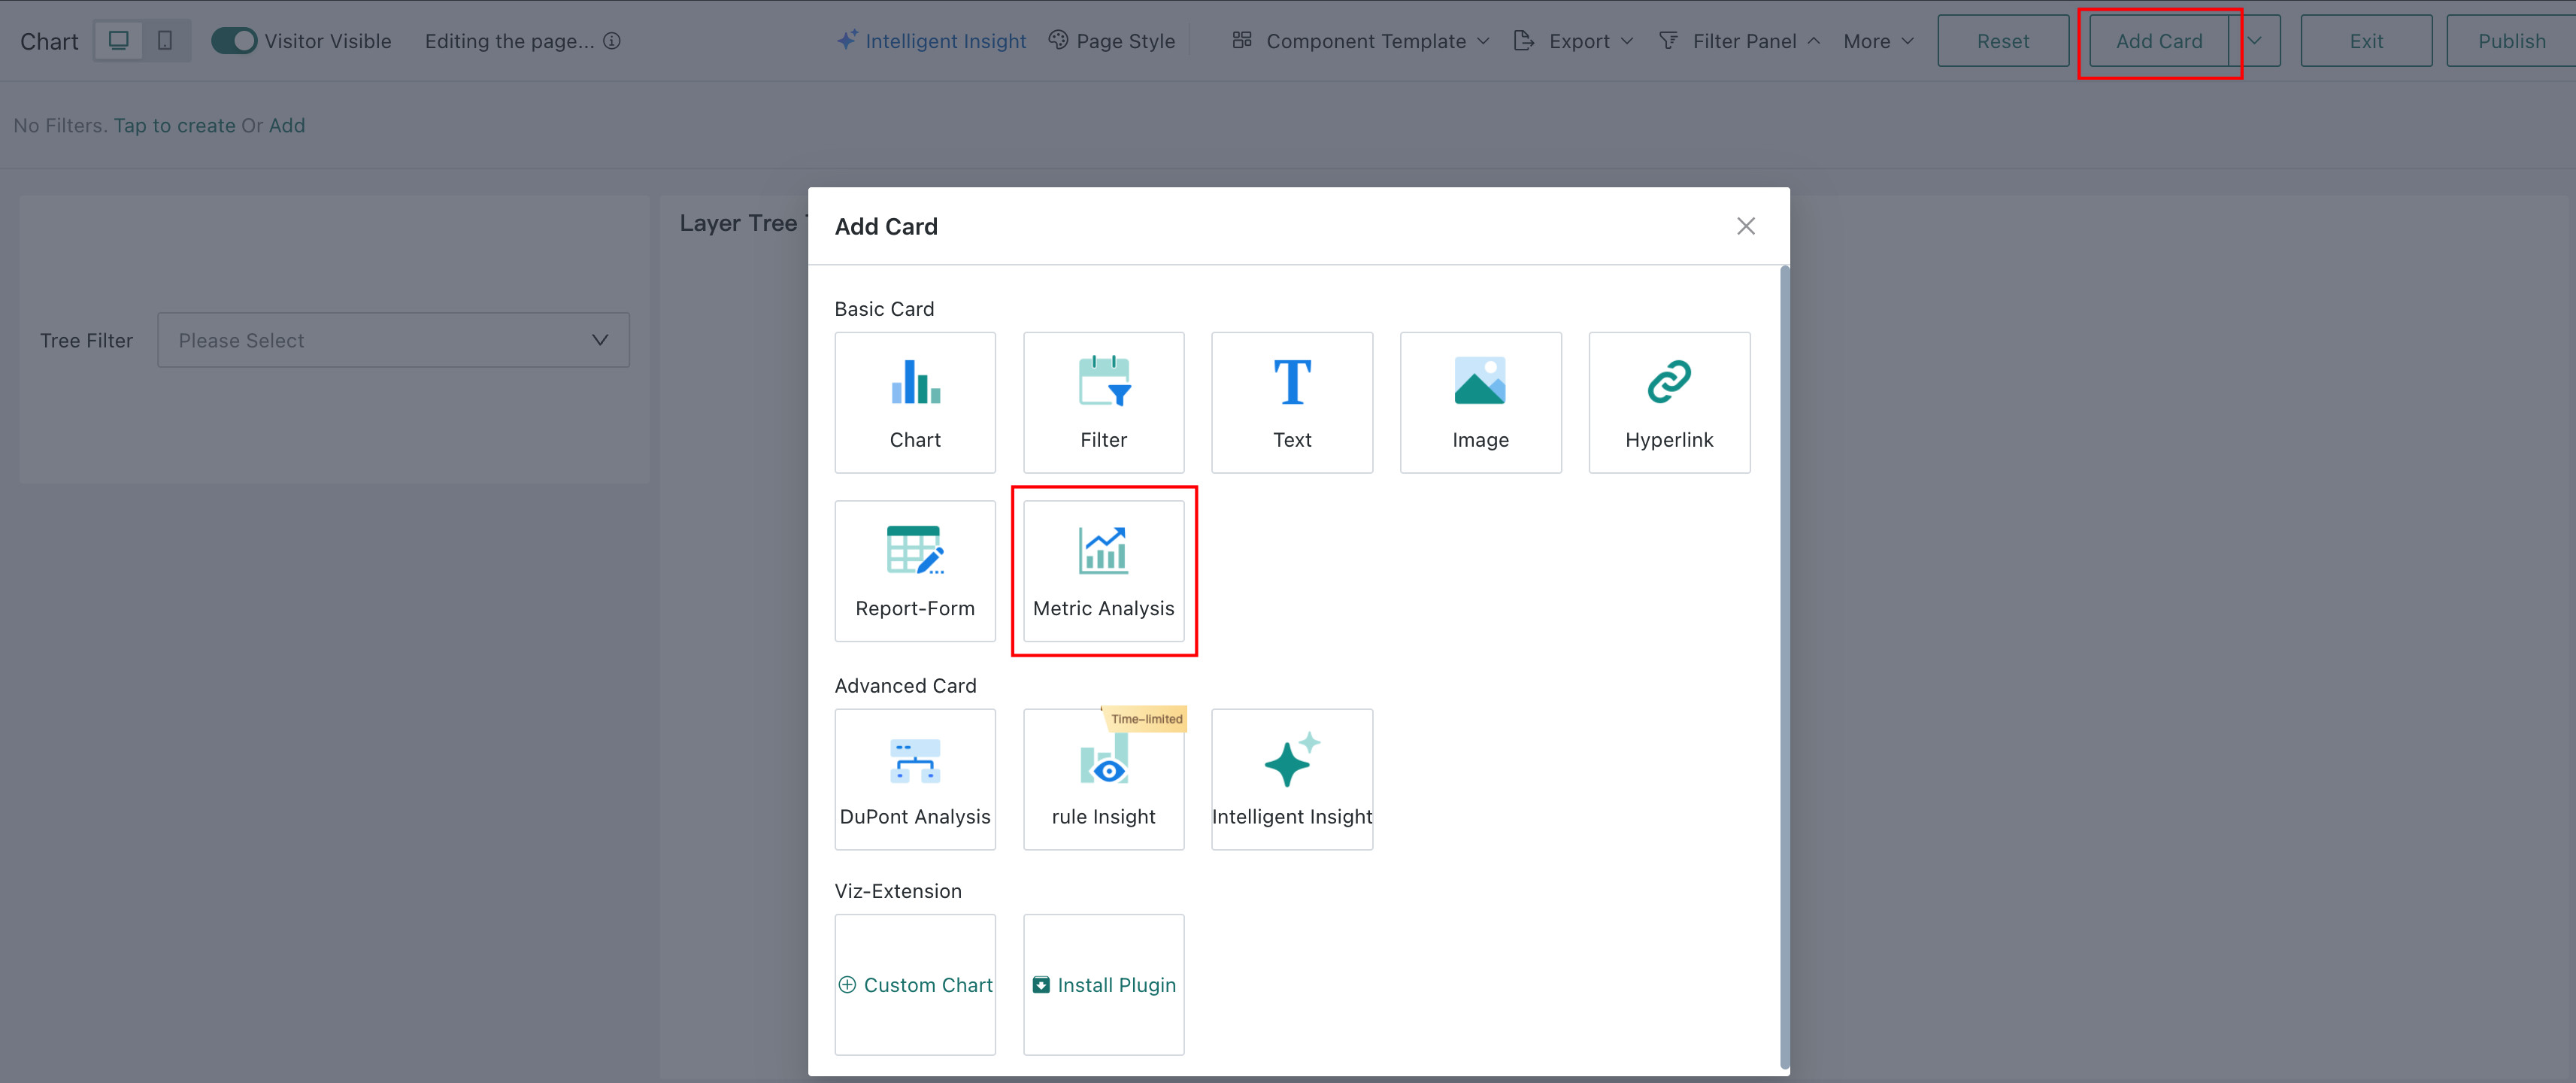
Task: Click the Add filter link
Action: tap(287, 126)
